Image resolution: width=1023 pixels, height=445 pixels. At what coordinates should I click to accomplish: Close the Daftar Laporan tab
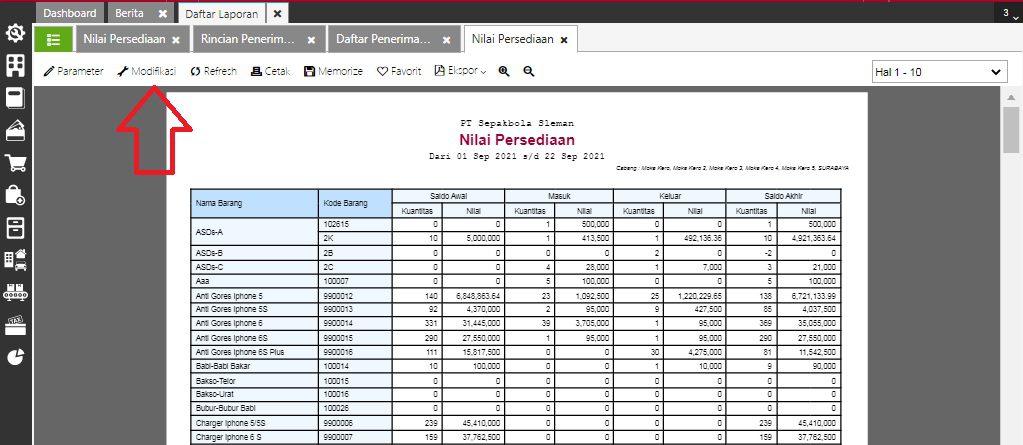[x=277, y=14]
